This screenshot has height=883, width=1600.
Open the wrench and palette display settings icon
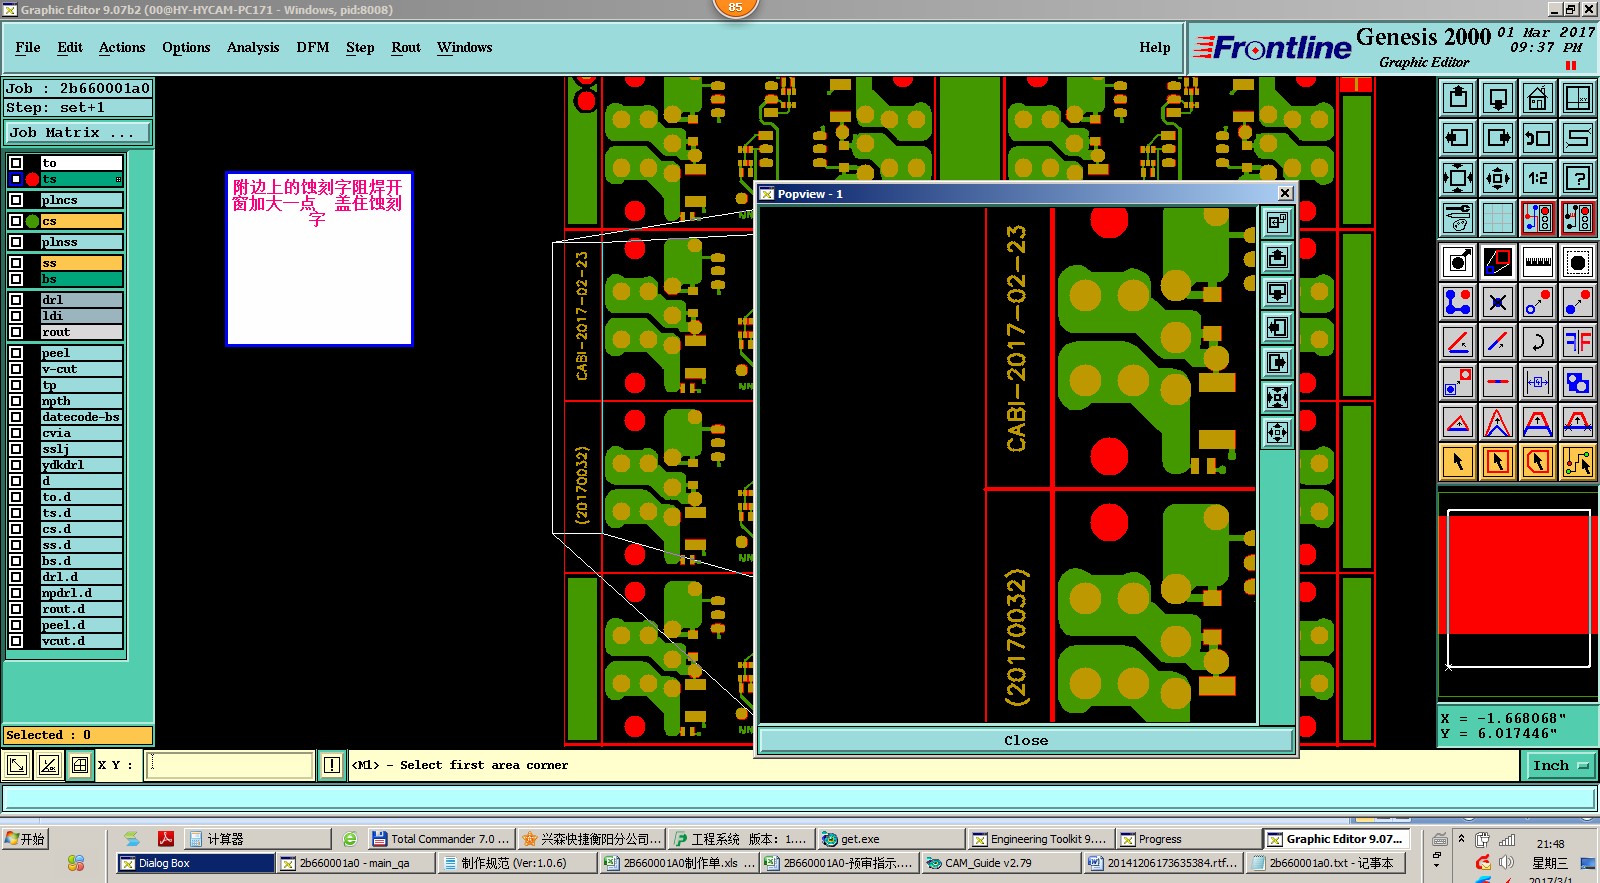click(1458, 218)
